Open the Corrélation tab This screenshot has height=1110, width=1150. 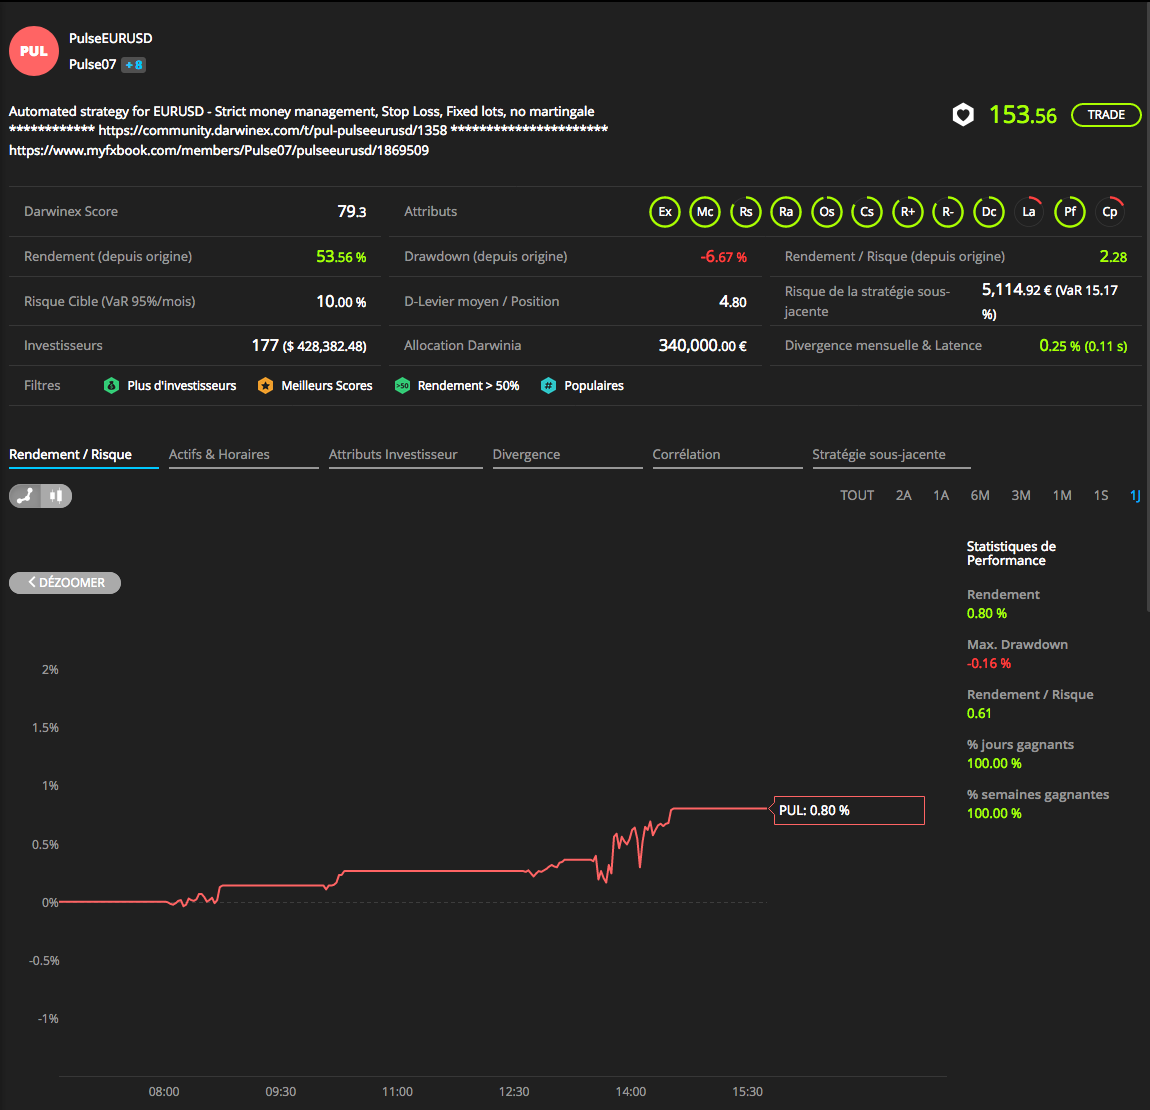click(728, 455)
